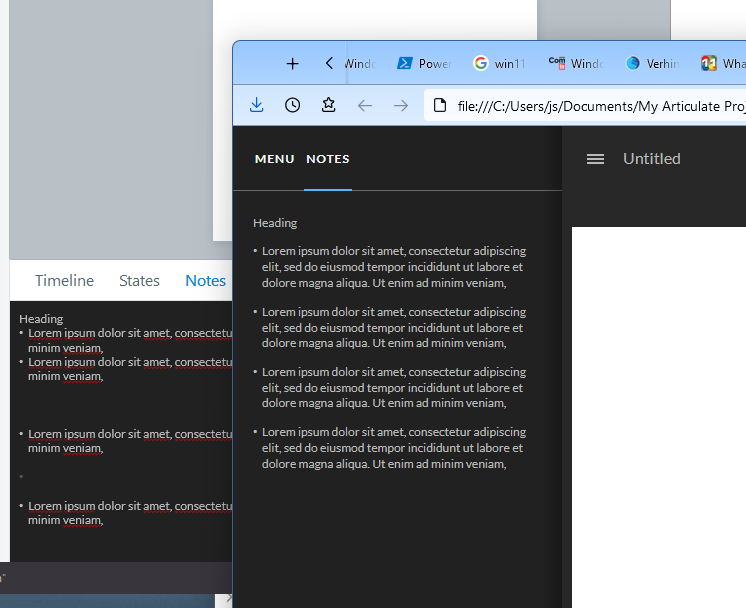Click the white slide area in player

tap(658, 417)
